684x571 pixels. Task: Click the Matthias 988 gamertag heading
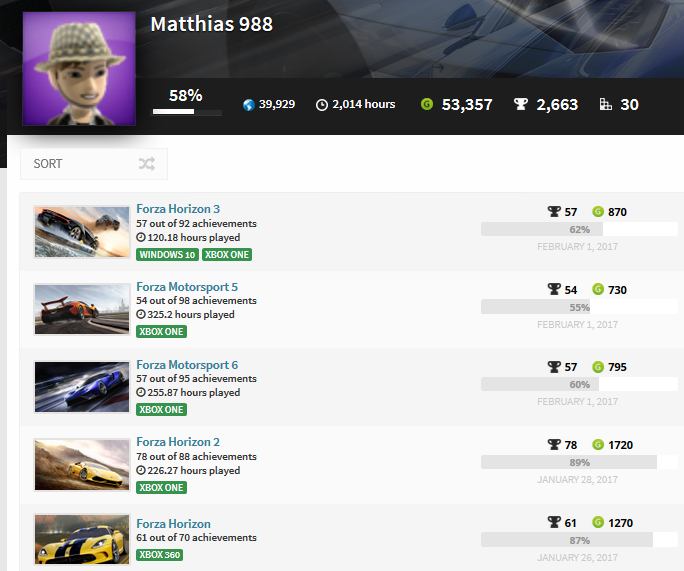point(212,24)
